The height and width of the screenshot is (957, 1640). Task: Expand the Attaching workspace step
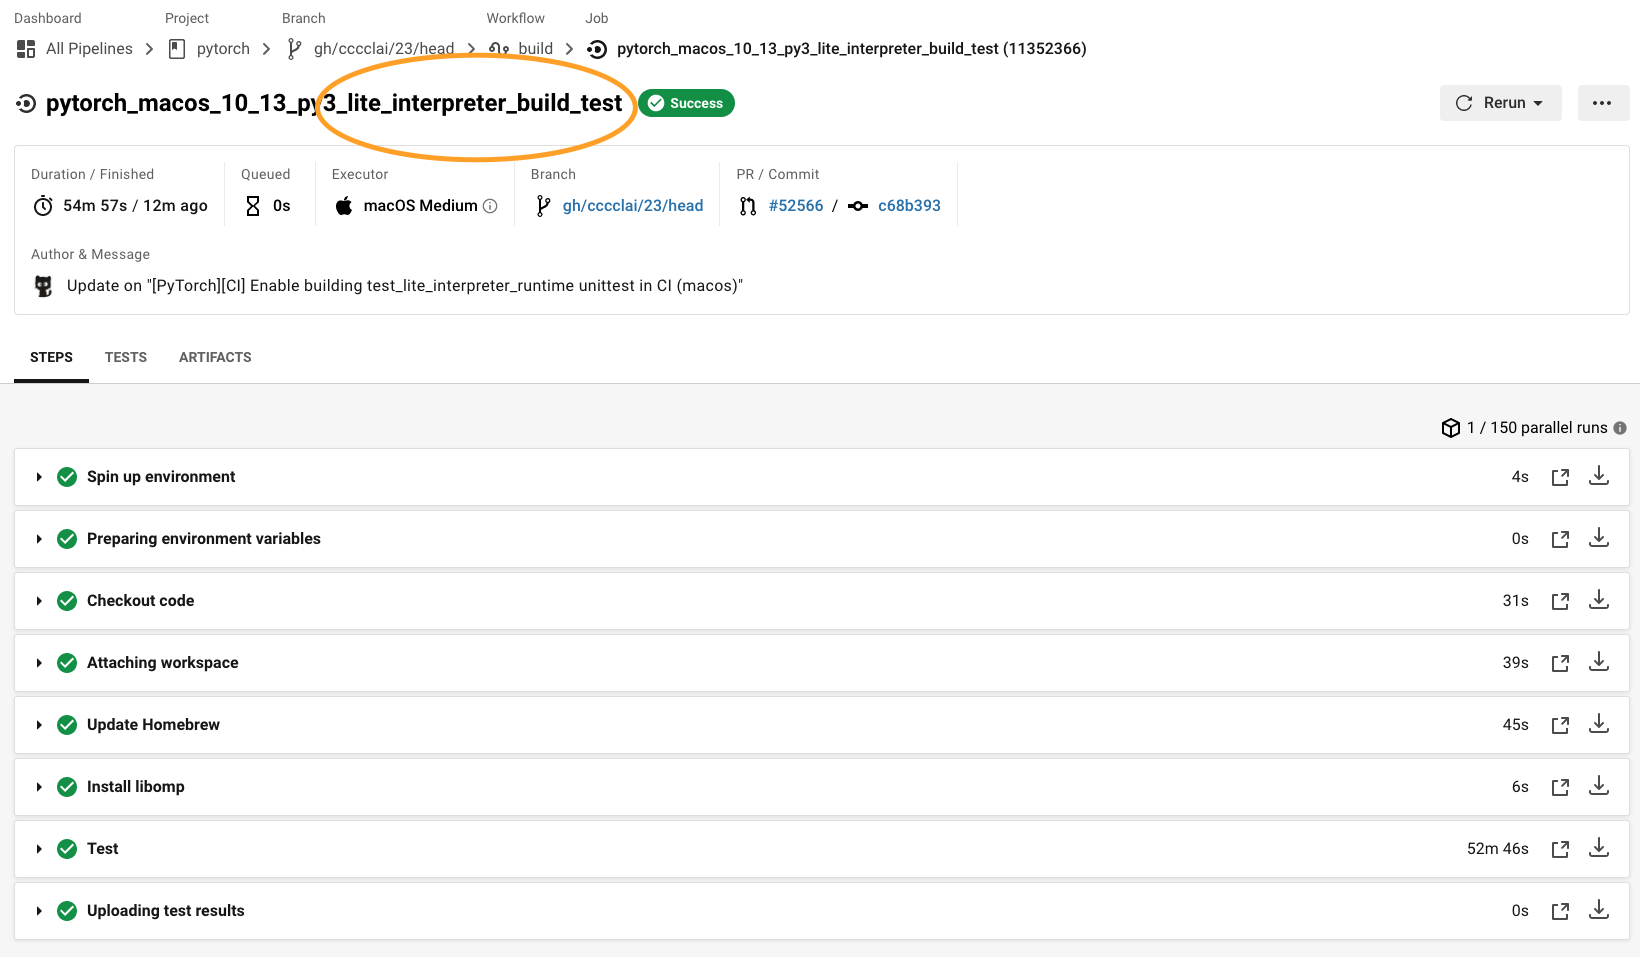coord(39,663)
